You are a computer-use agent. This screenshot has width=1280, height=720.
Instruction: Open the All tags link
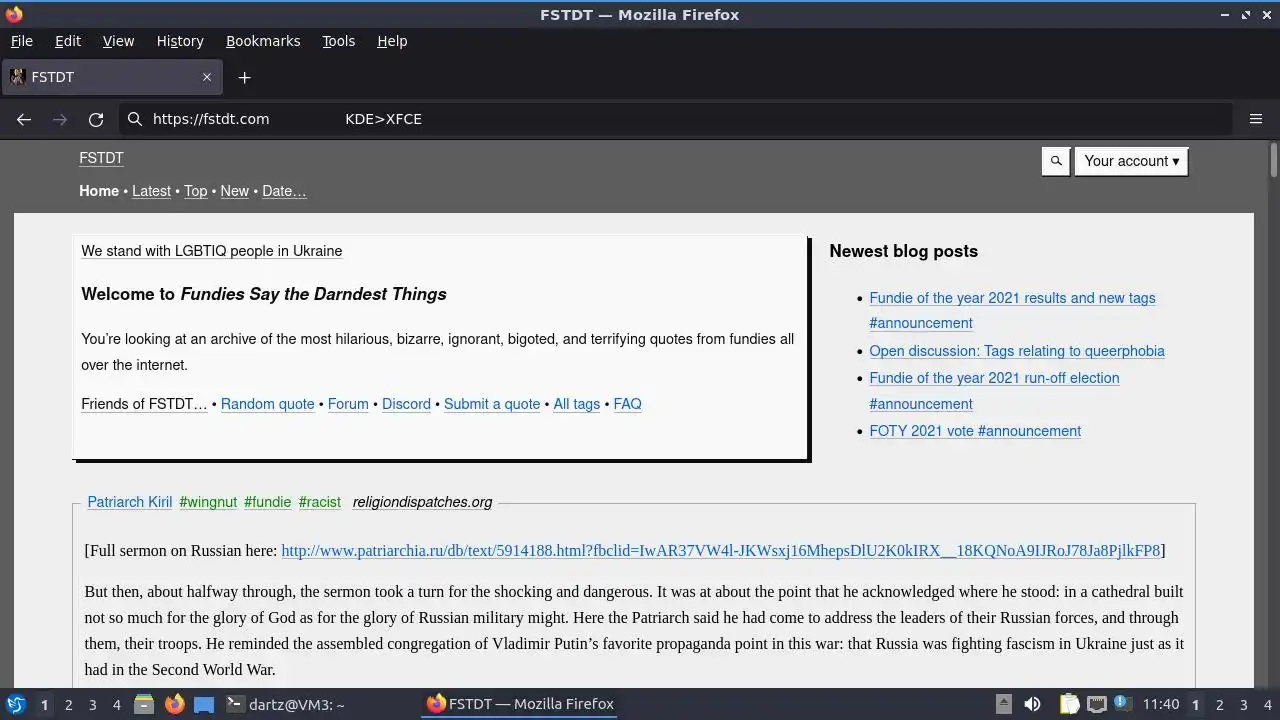(x=576, y=404)
